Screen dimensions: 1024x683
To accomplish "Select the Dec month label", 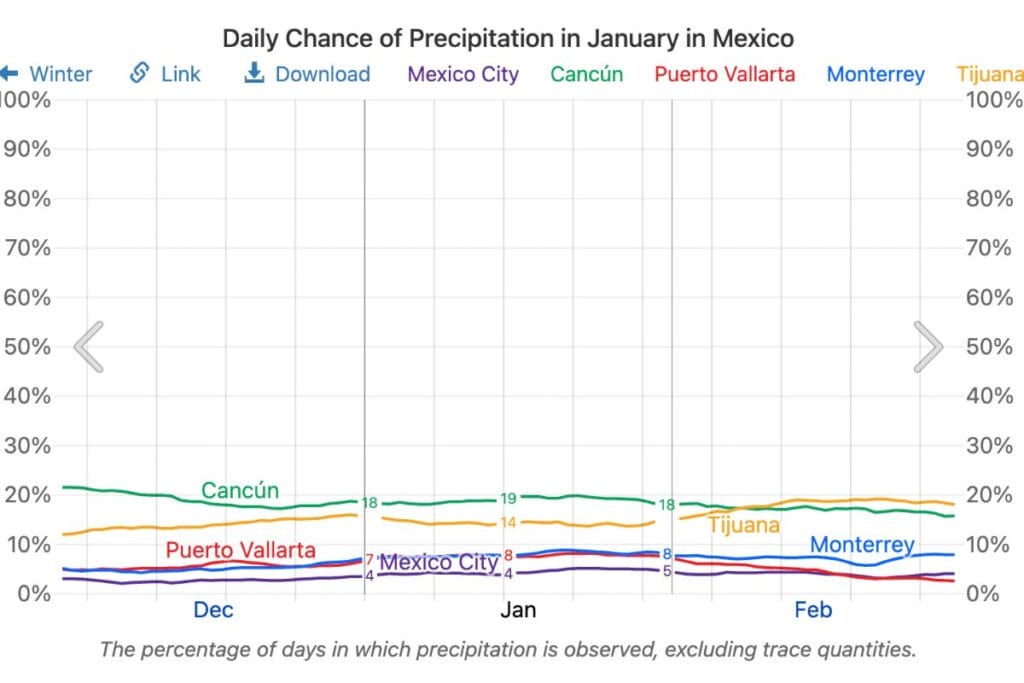I will tap(213, 610).
